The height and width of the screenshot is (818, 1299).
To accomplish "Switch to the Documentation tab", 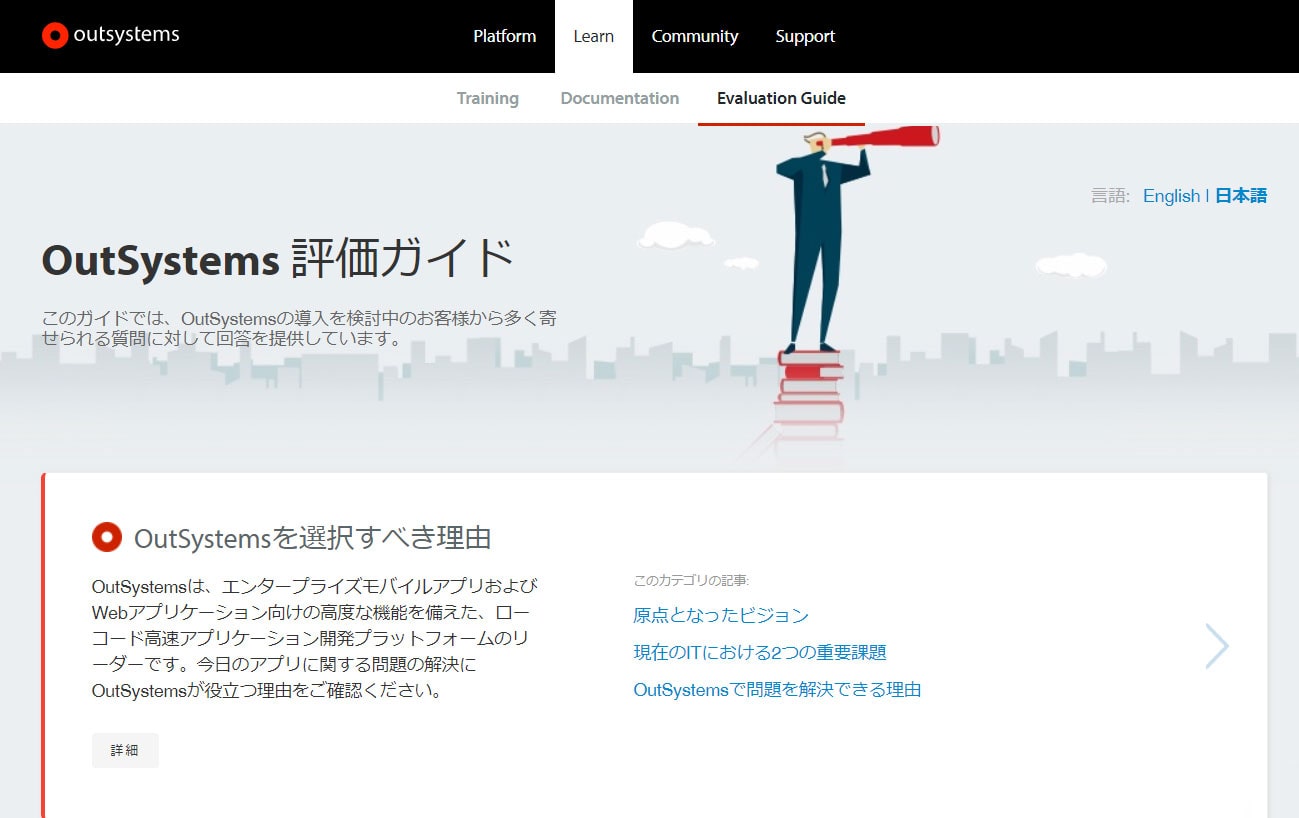I will pyautogui.click(x=620, y=98).
